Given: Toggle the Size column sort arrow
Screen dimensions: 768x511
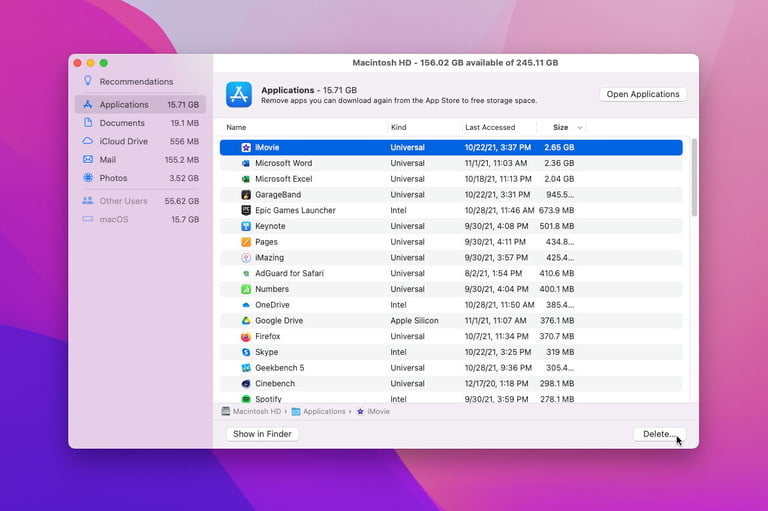Looking at the screenshot, I should (579, 127).
